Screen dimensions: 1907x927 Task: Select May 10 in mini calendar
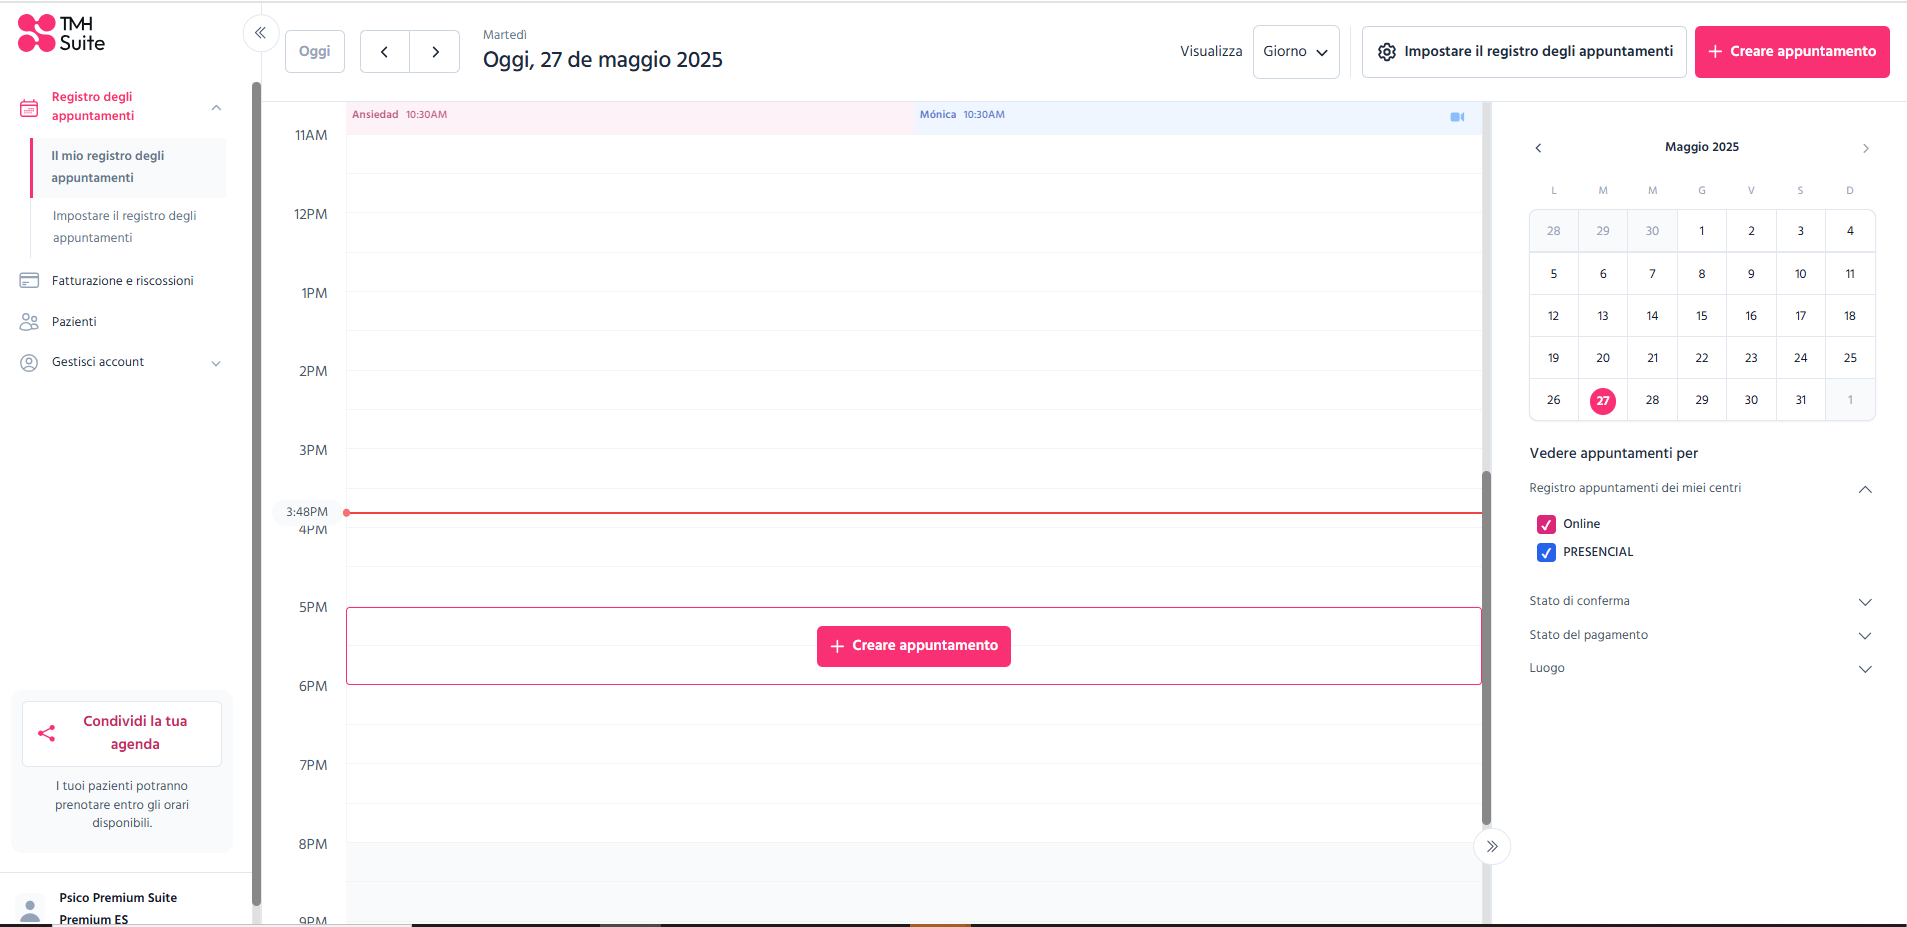coord(1800,274)
